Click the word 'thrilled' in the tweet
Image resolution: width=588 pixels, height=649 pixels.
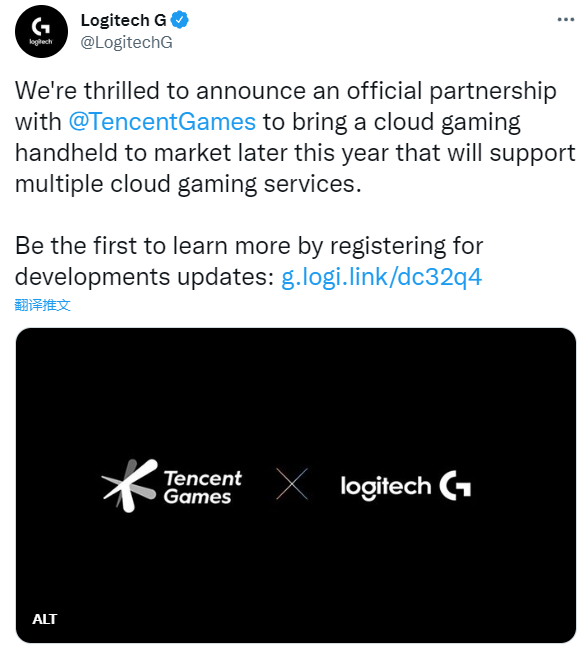coord(122,91)
